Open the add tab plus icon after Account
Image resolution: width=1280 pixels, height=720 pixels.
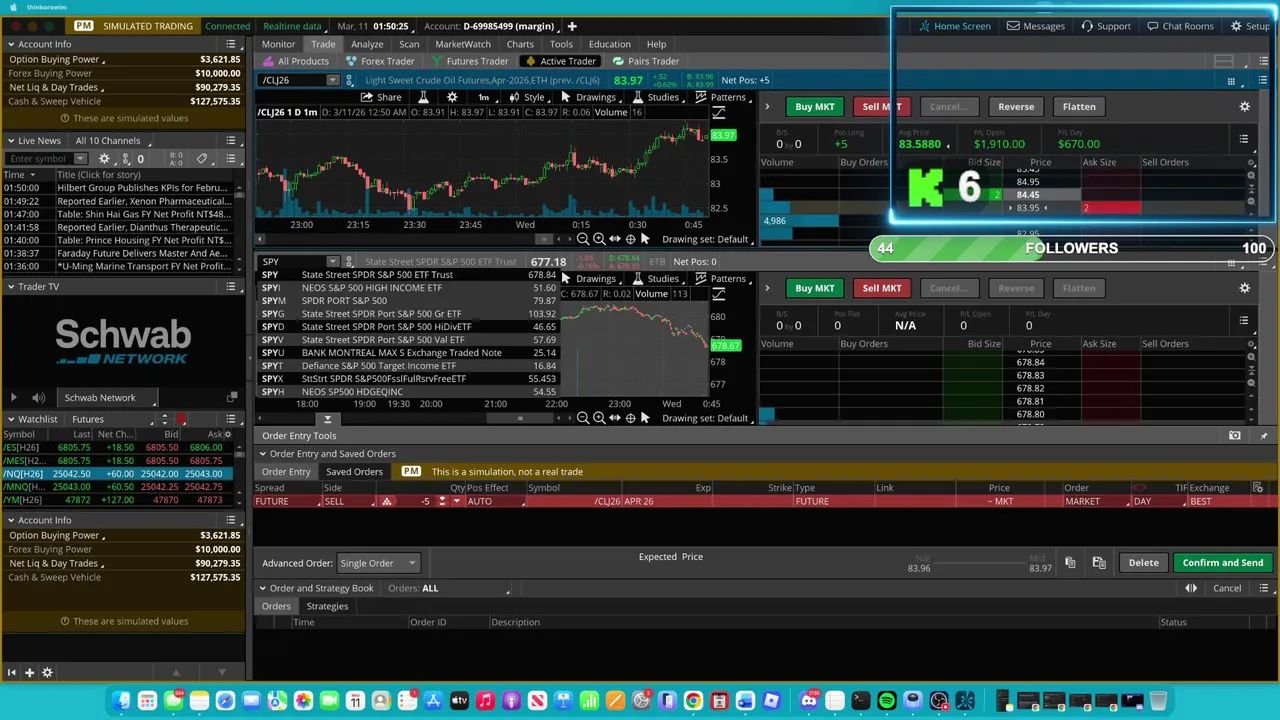(x=572, y=26)
